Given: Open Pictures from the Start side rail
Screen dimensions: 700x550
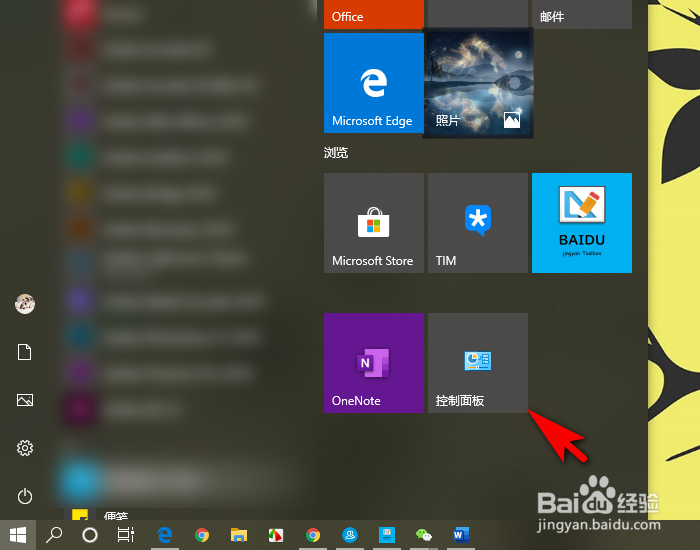Looking at the screenshot, I should 25,400.
